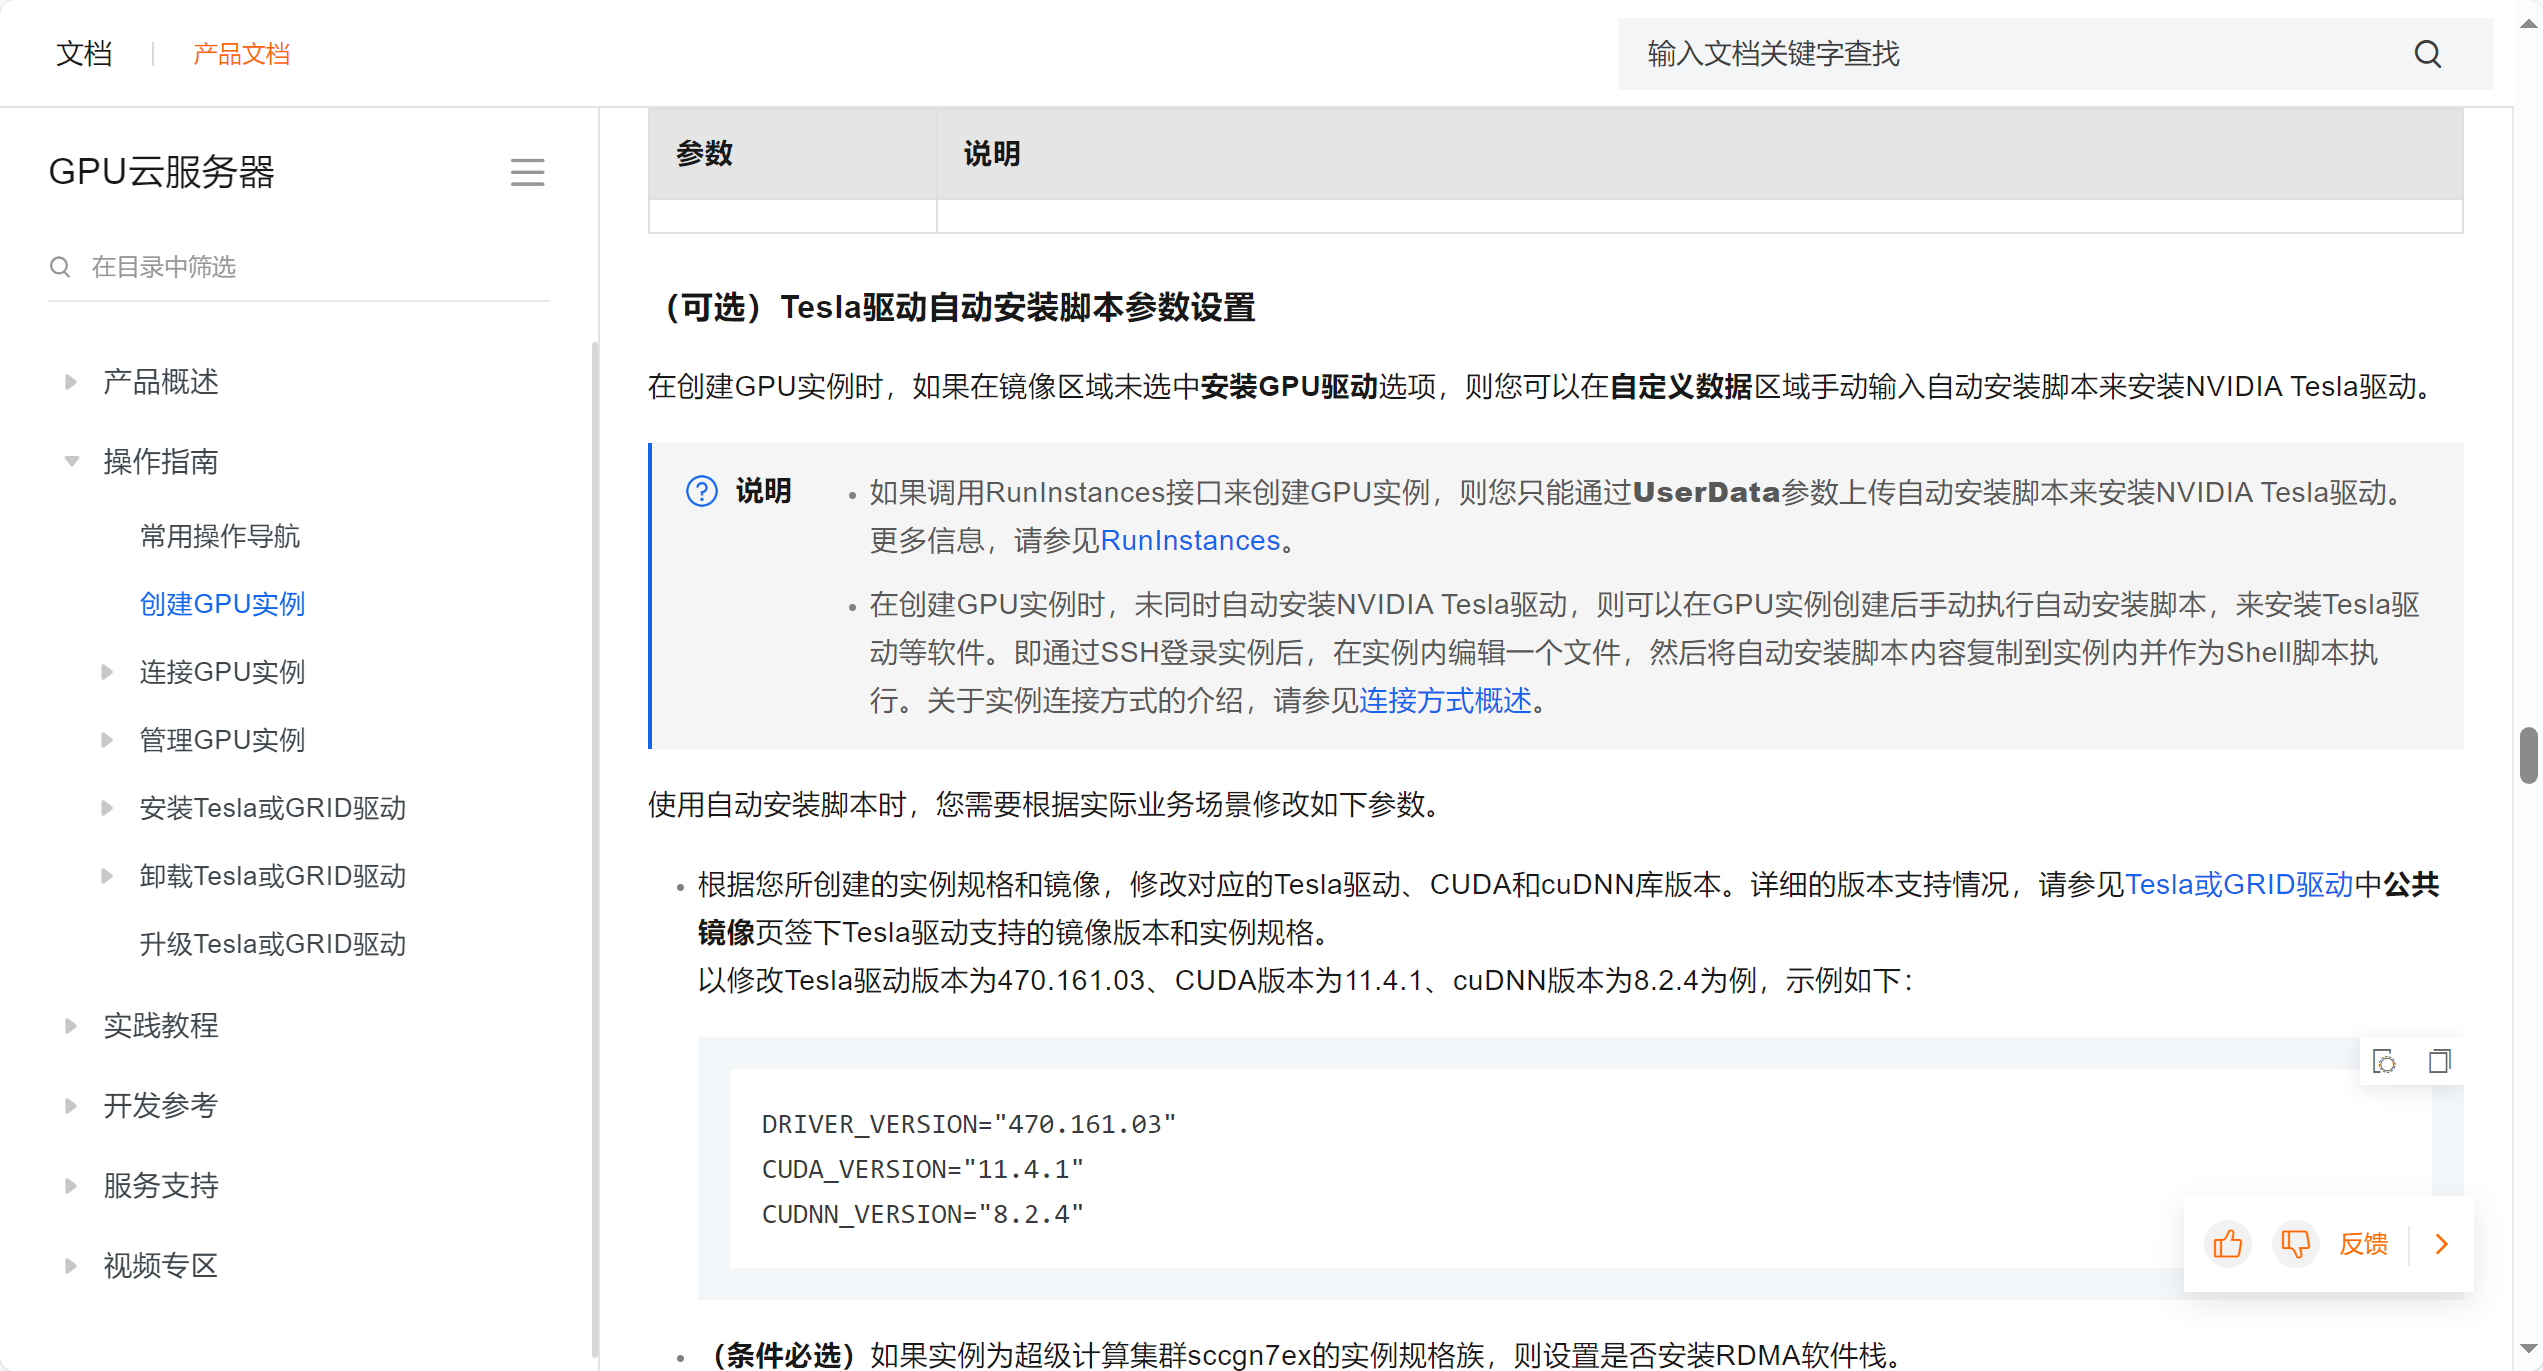Open the 连接方式概述 link

[x=1444, y=701]
